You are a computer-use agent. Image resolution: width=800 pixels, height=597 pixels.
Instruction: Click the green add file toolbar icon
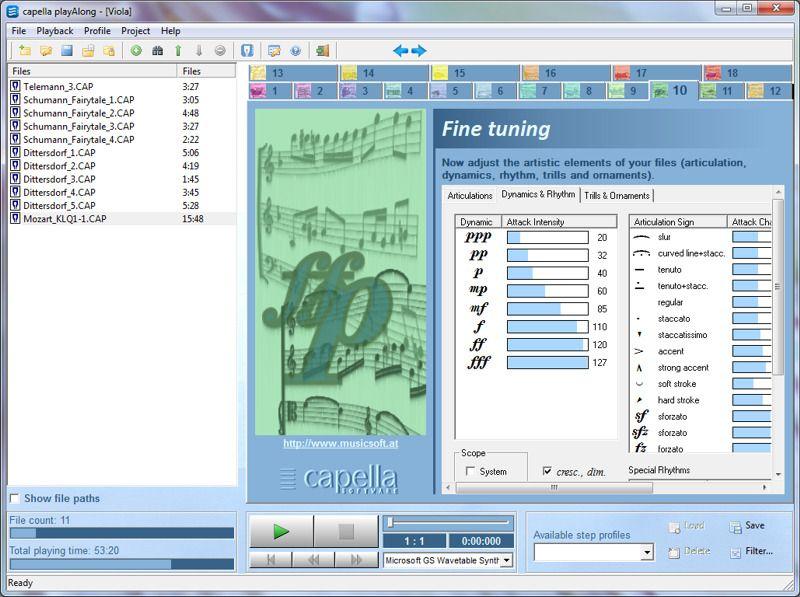(x=136, y=51)
